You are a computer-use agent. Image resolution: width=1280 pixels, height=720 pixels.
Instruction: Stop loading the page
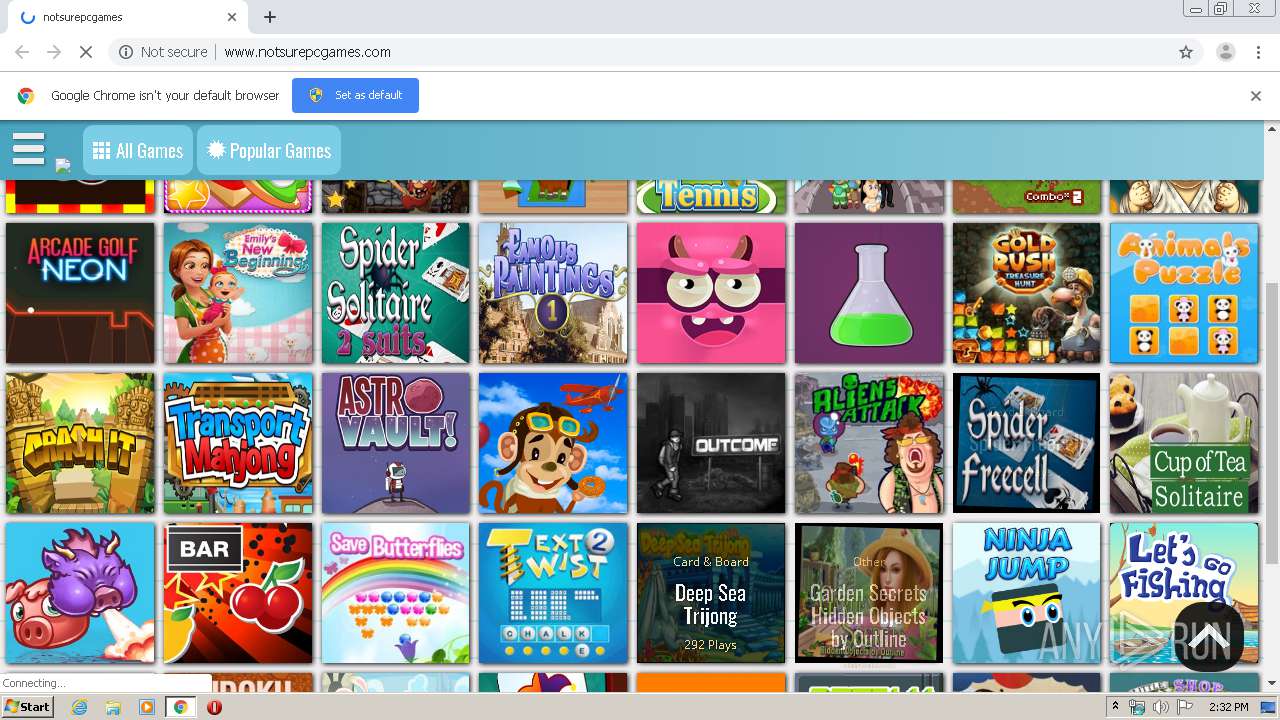tap(86, 52)
